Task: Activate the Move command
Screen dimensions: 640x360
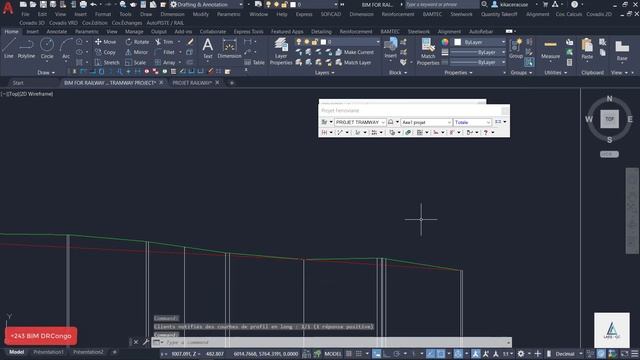Action: pyautogui.click(x=105, y=42)
